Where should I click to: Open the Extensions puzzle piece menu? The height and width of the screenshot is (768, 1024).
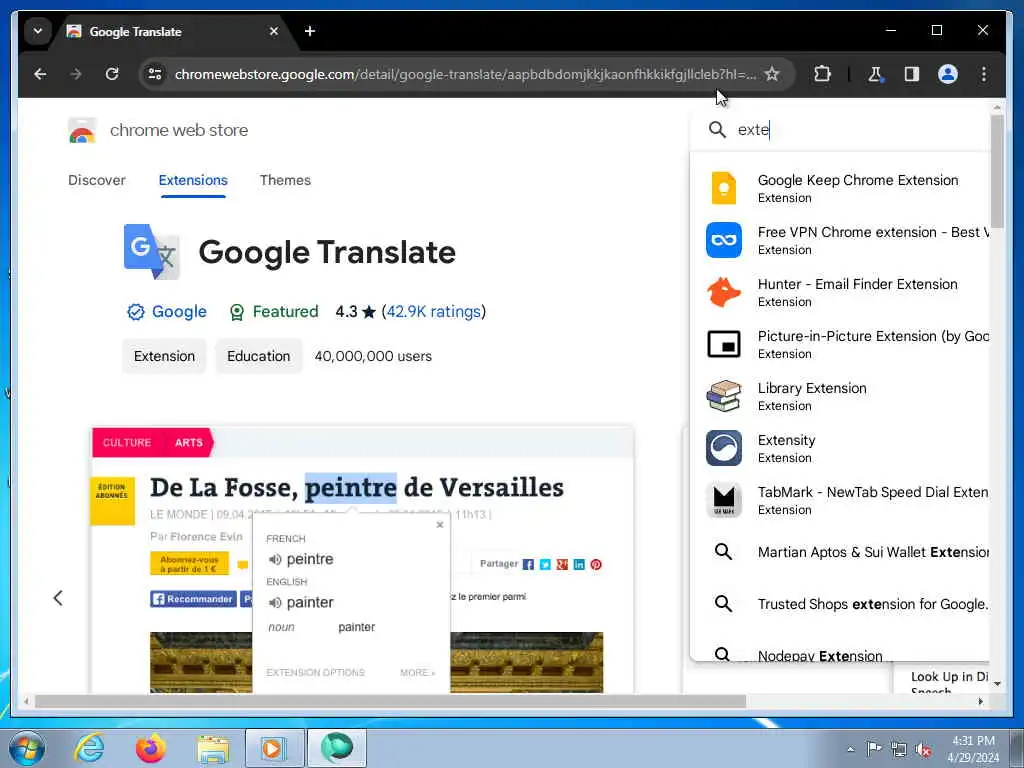[x=822, y=74]
